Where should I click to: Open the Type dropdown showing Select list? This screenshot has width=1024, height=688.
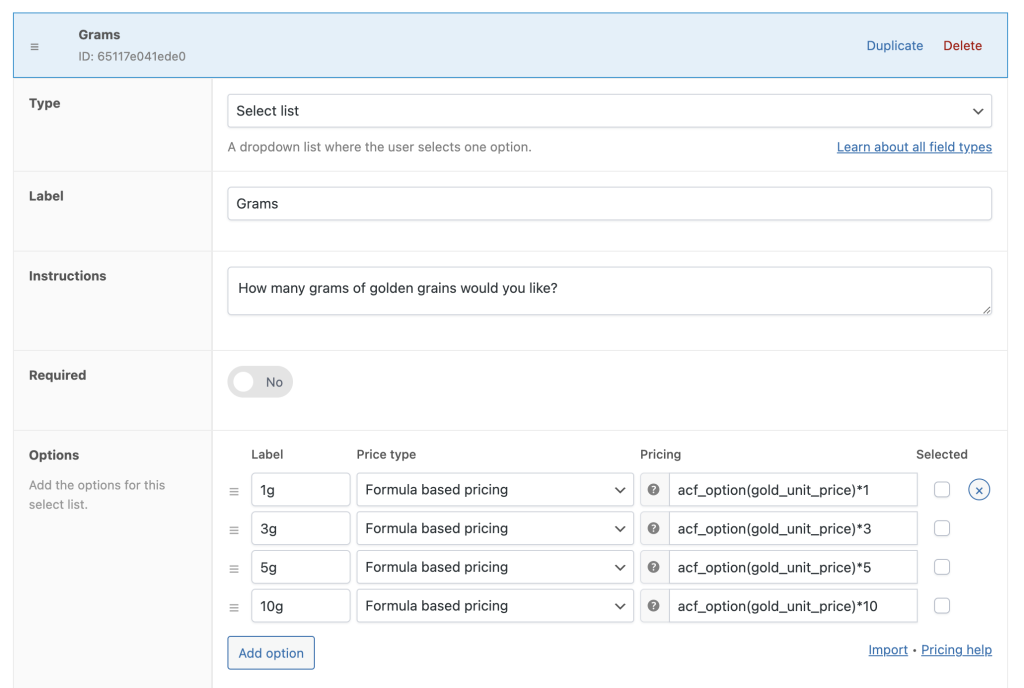tap(609, 111)
